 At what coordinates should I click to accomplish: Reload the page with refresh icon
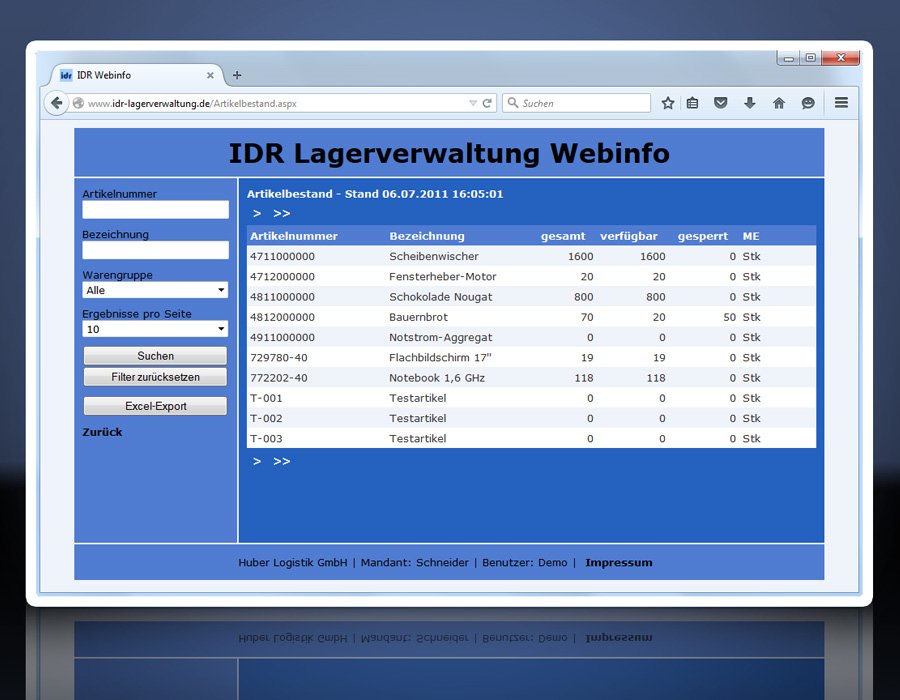point(487,103)
